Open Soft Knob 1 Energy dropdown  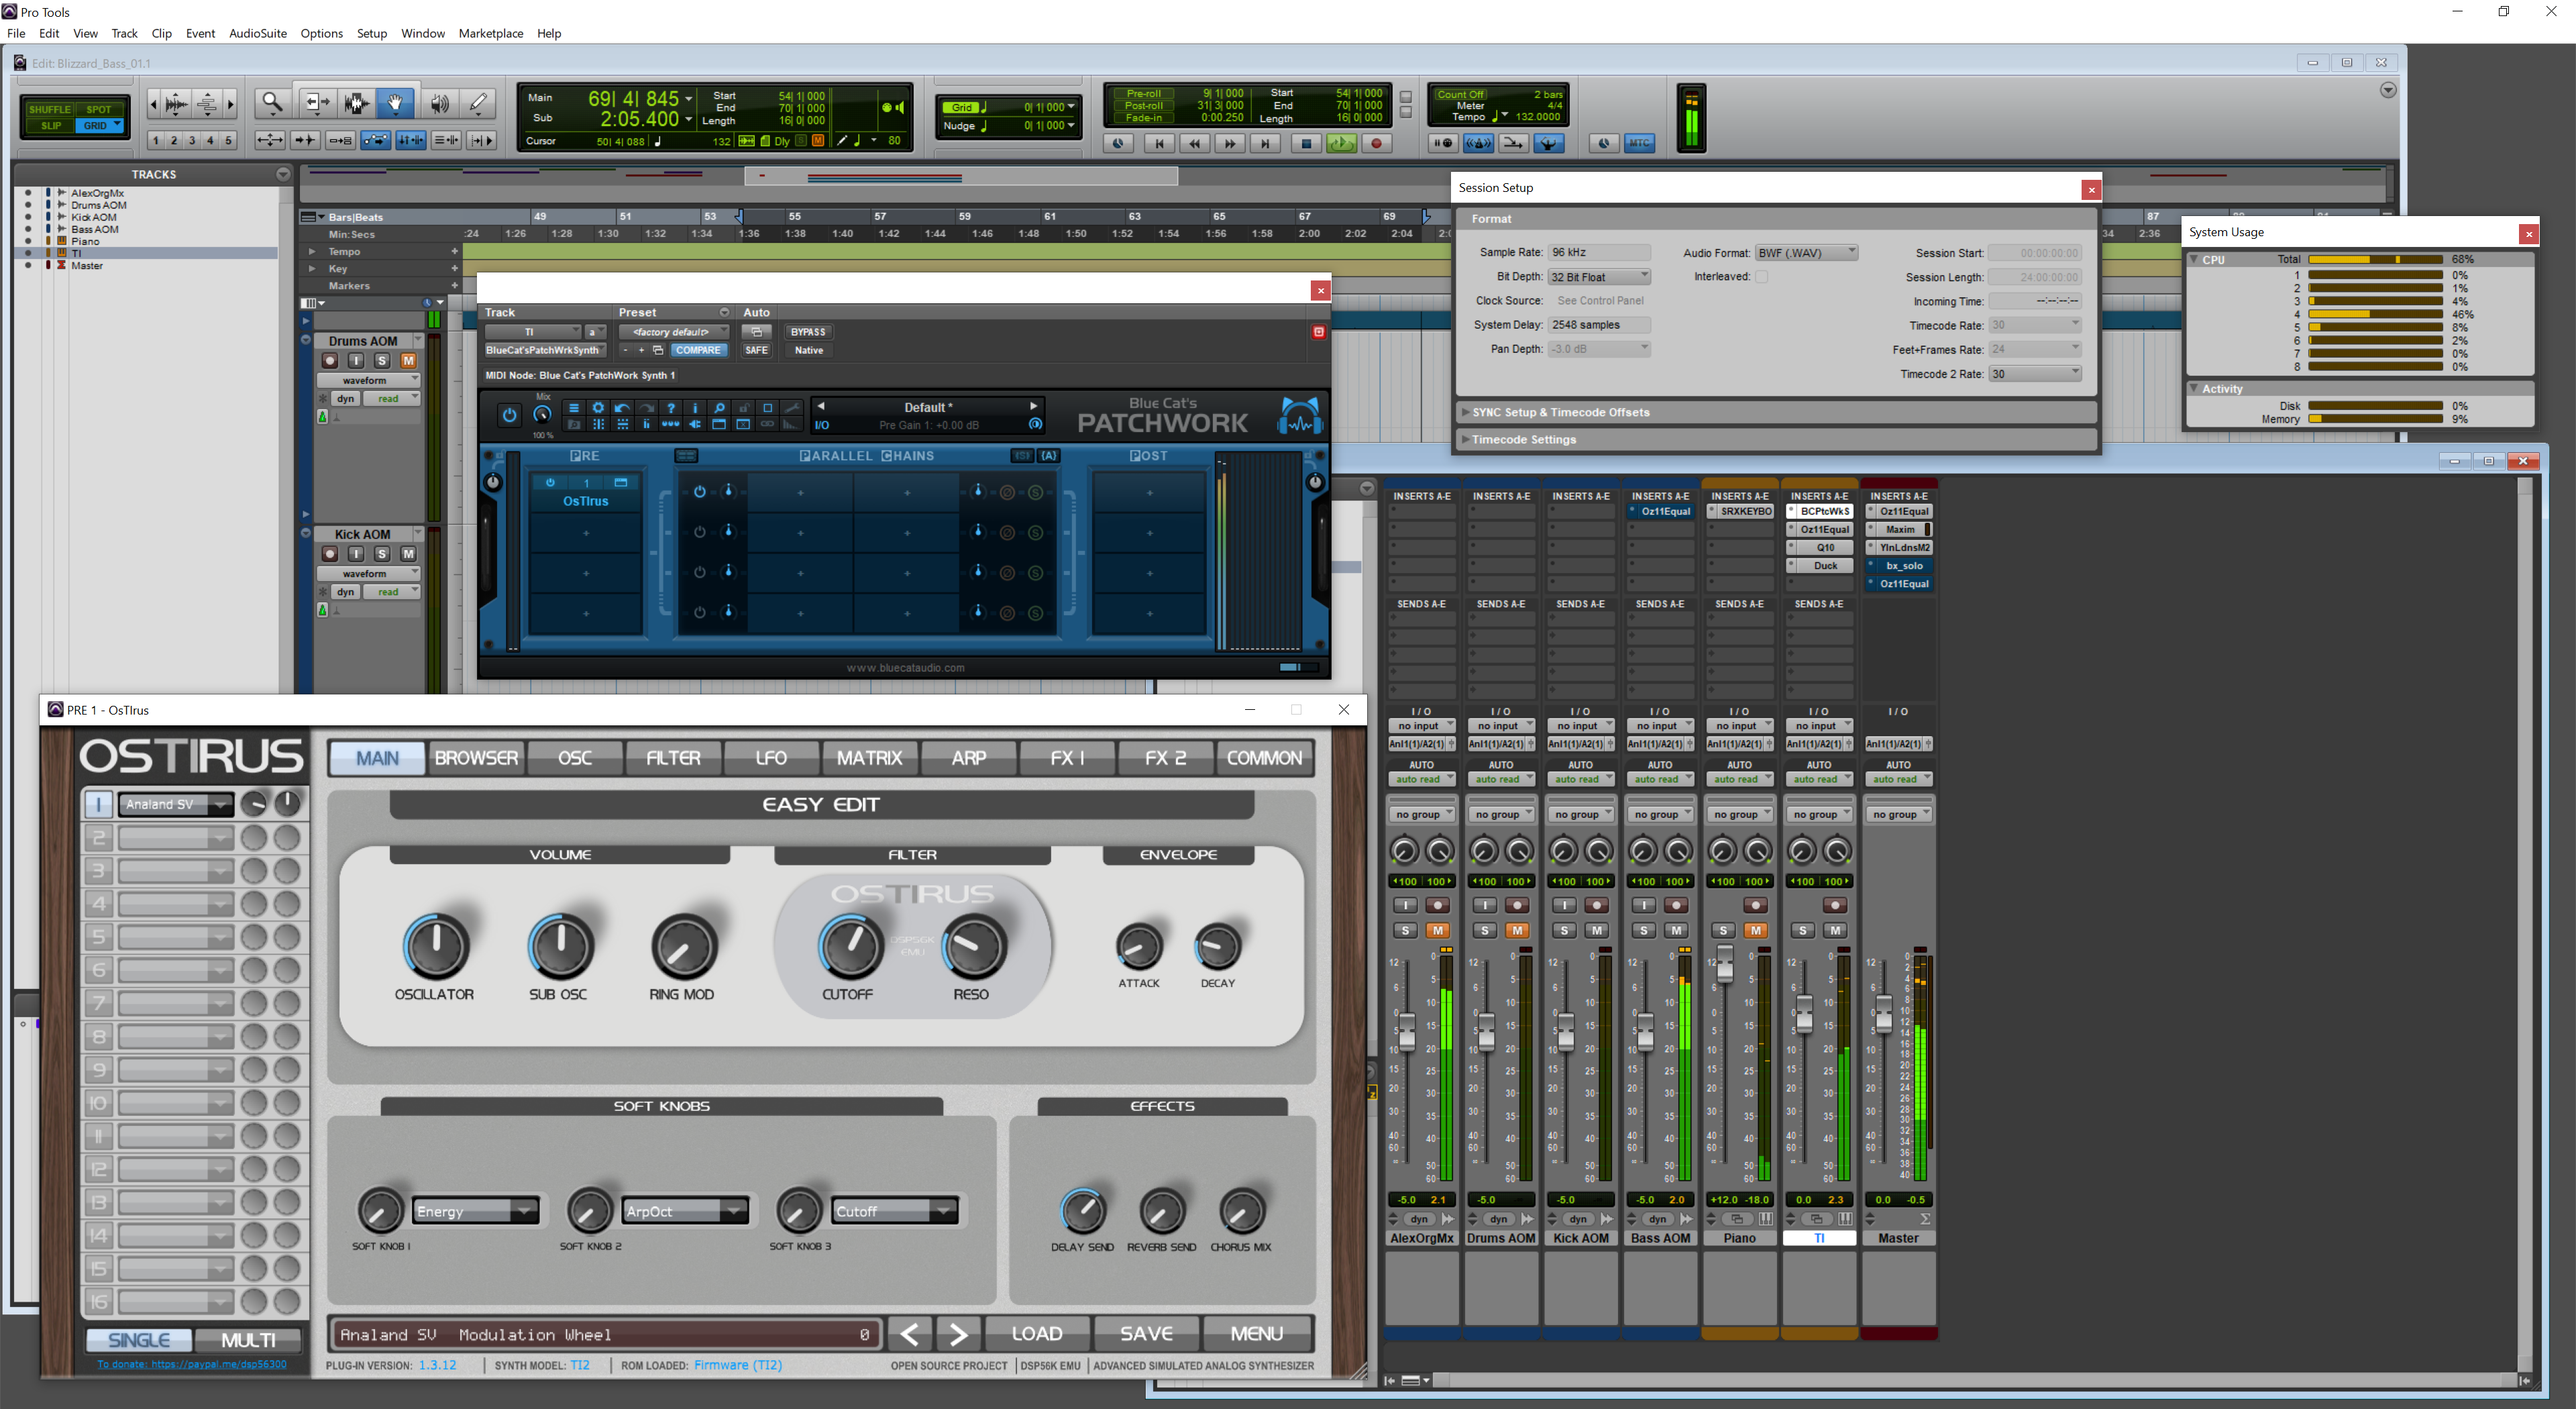click(x=476, y=1211)
